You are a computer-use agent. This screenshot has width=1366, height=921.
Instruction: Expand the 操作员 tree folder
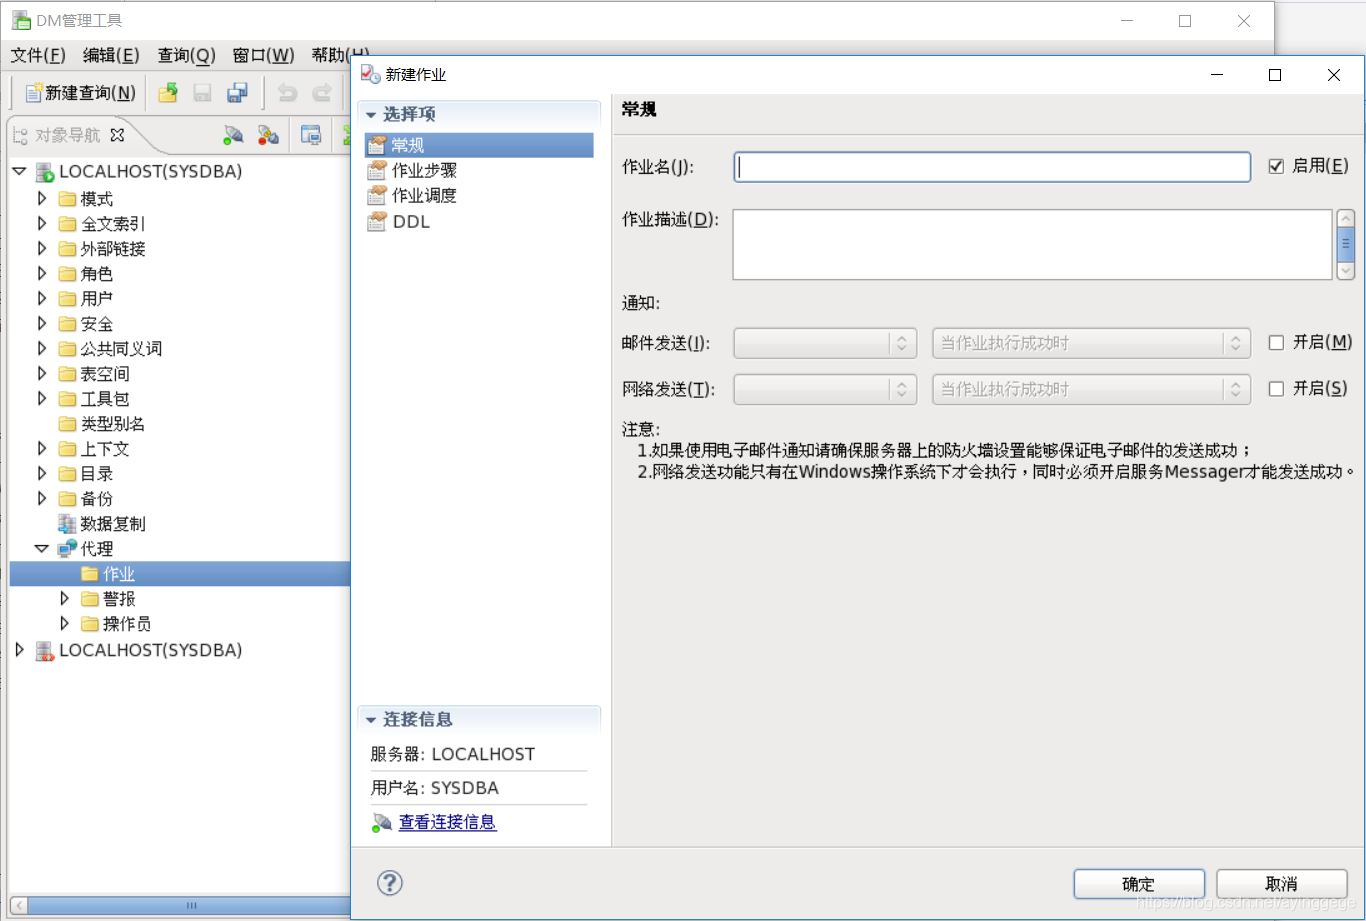click(65, 623)
